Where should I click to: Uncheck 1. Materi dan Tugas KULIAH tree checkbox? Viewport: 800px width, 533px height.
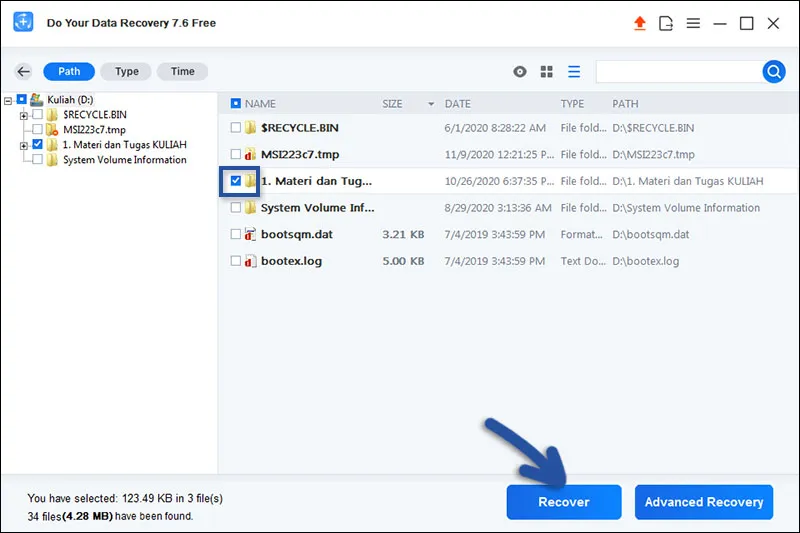(x=37, y=144)
